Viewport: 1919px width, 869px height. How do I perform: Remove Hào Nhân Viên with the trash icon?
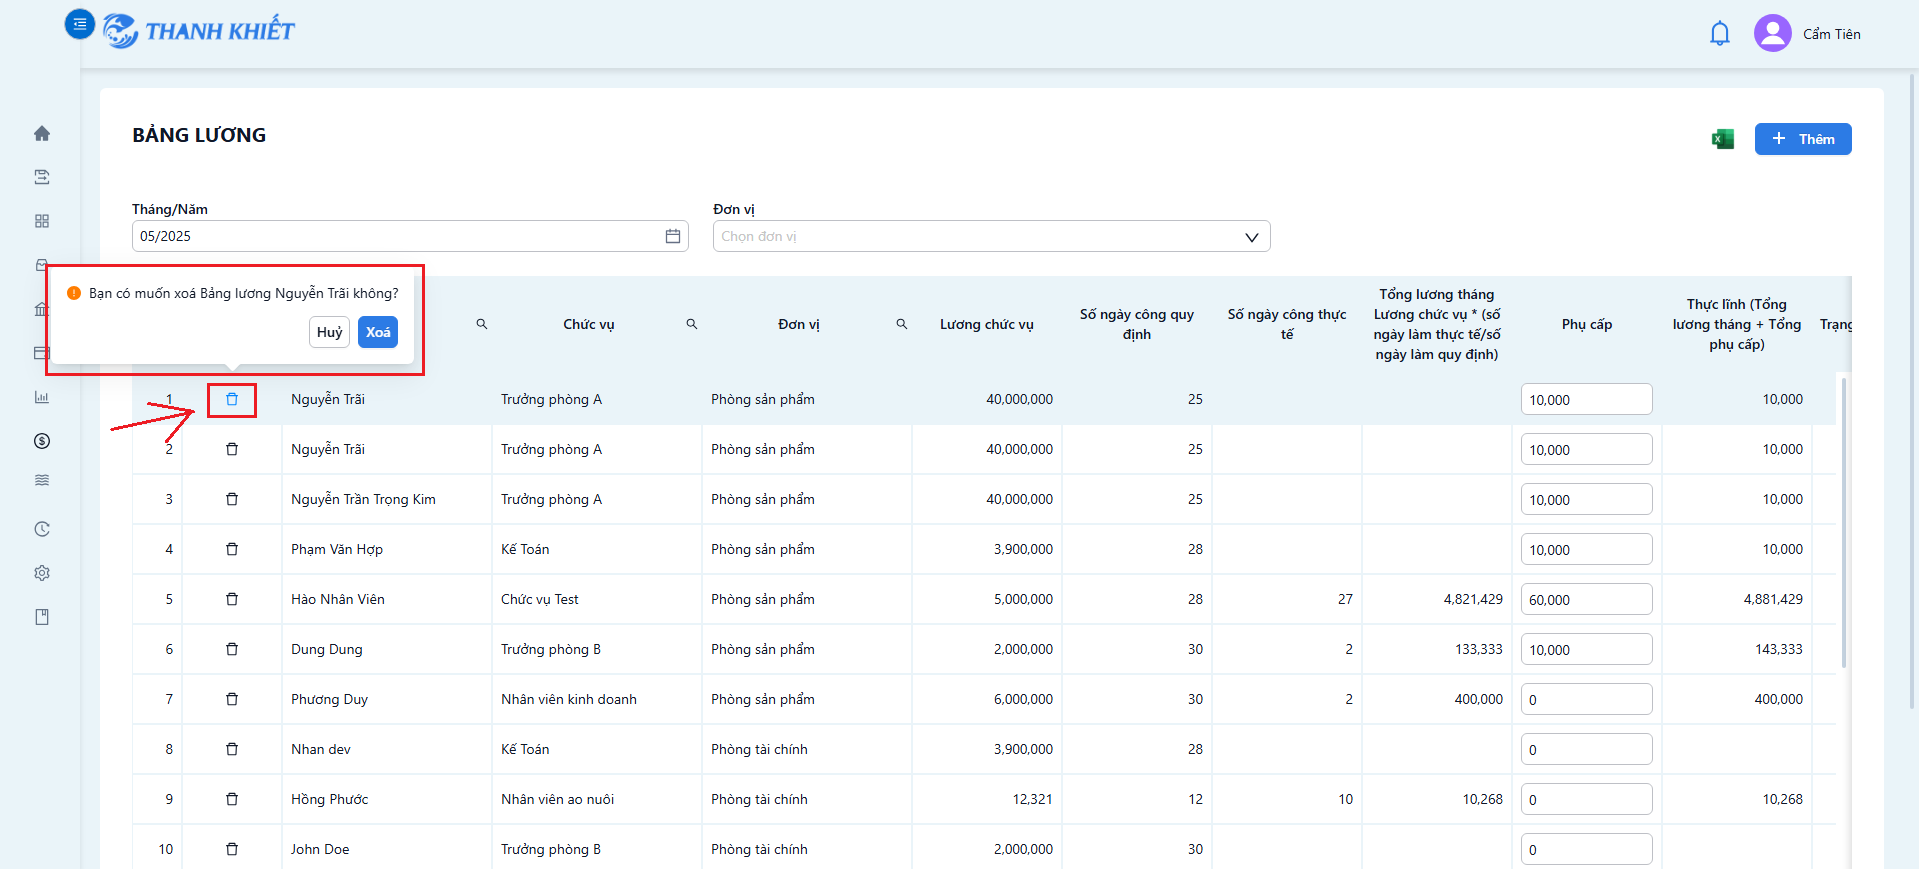(232, 599)
